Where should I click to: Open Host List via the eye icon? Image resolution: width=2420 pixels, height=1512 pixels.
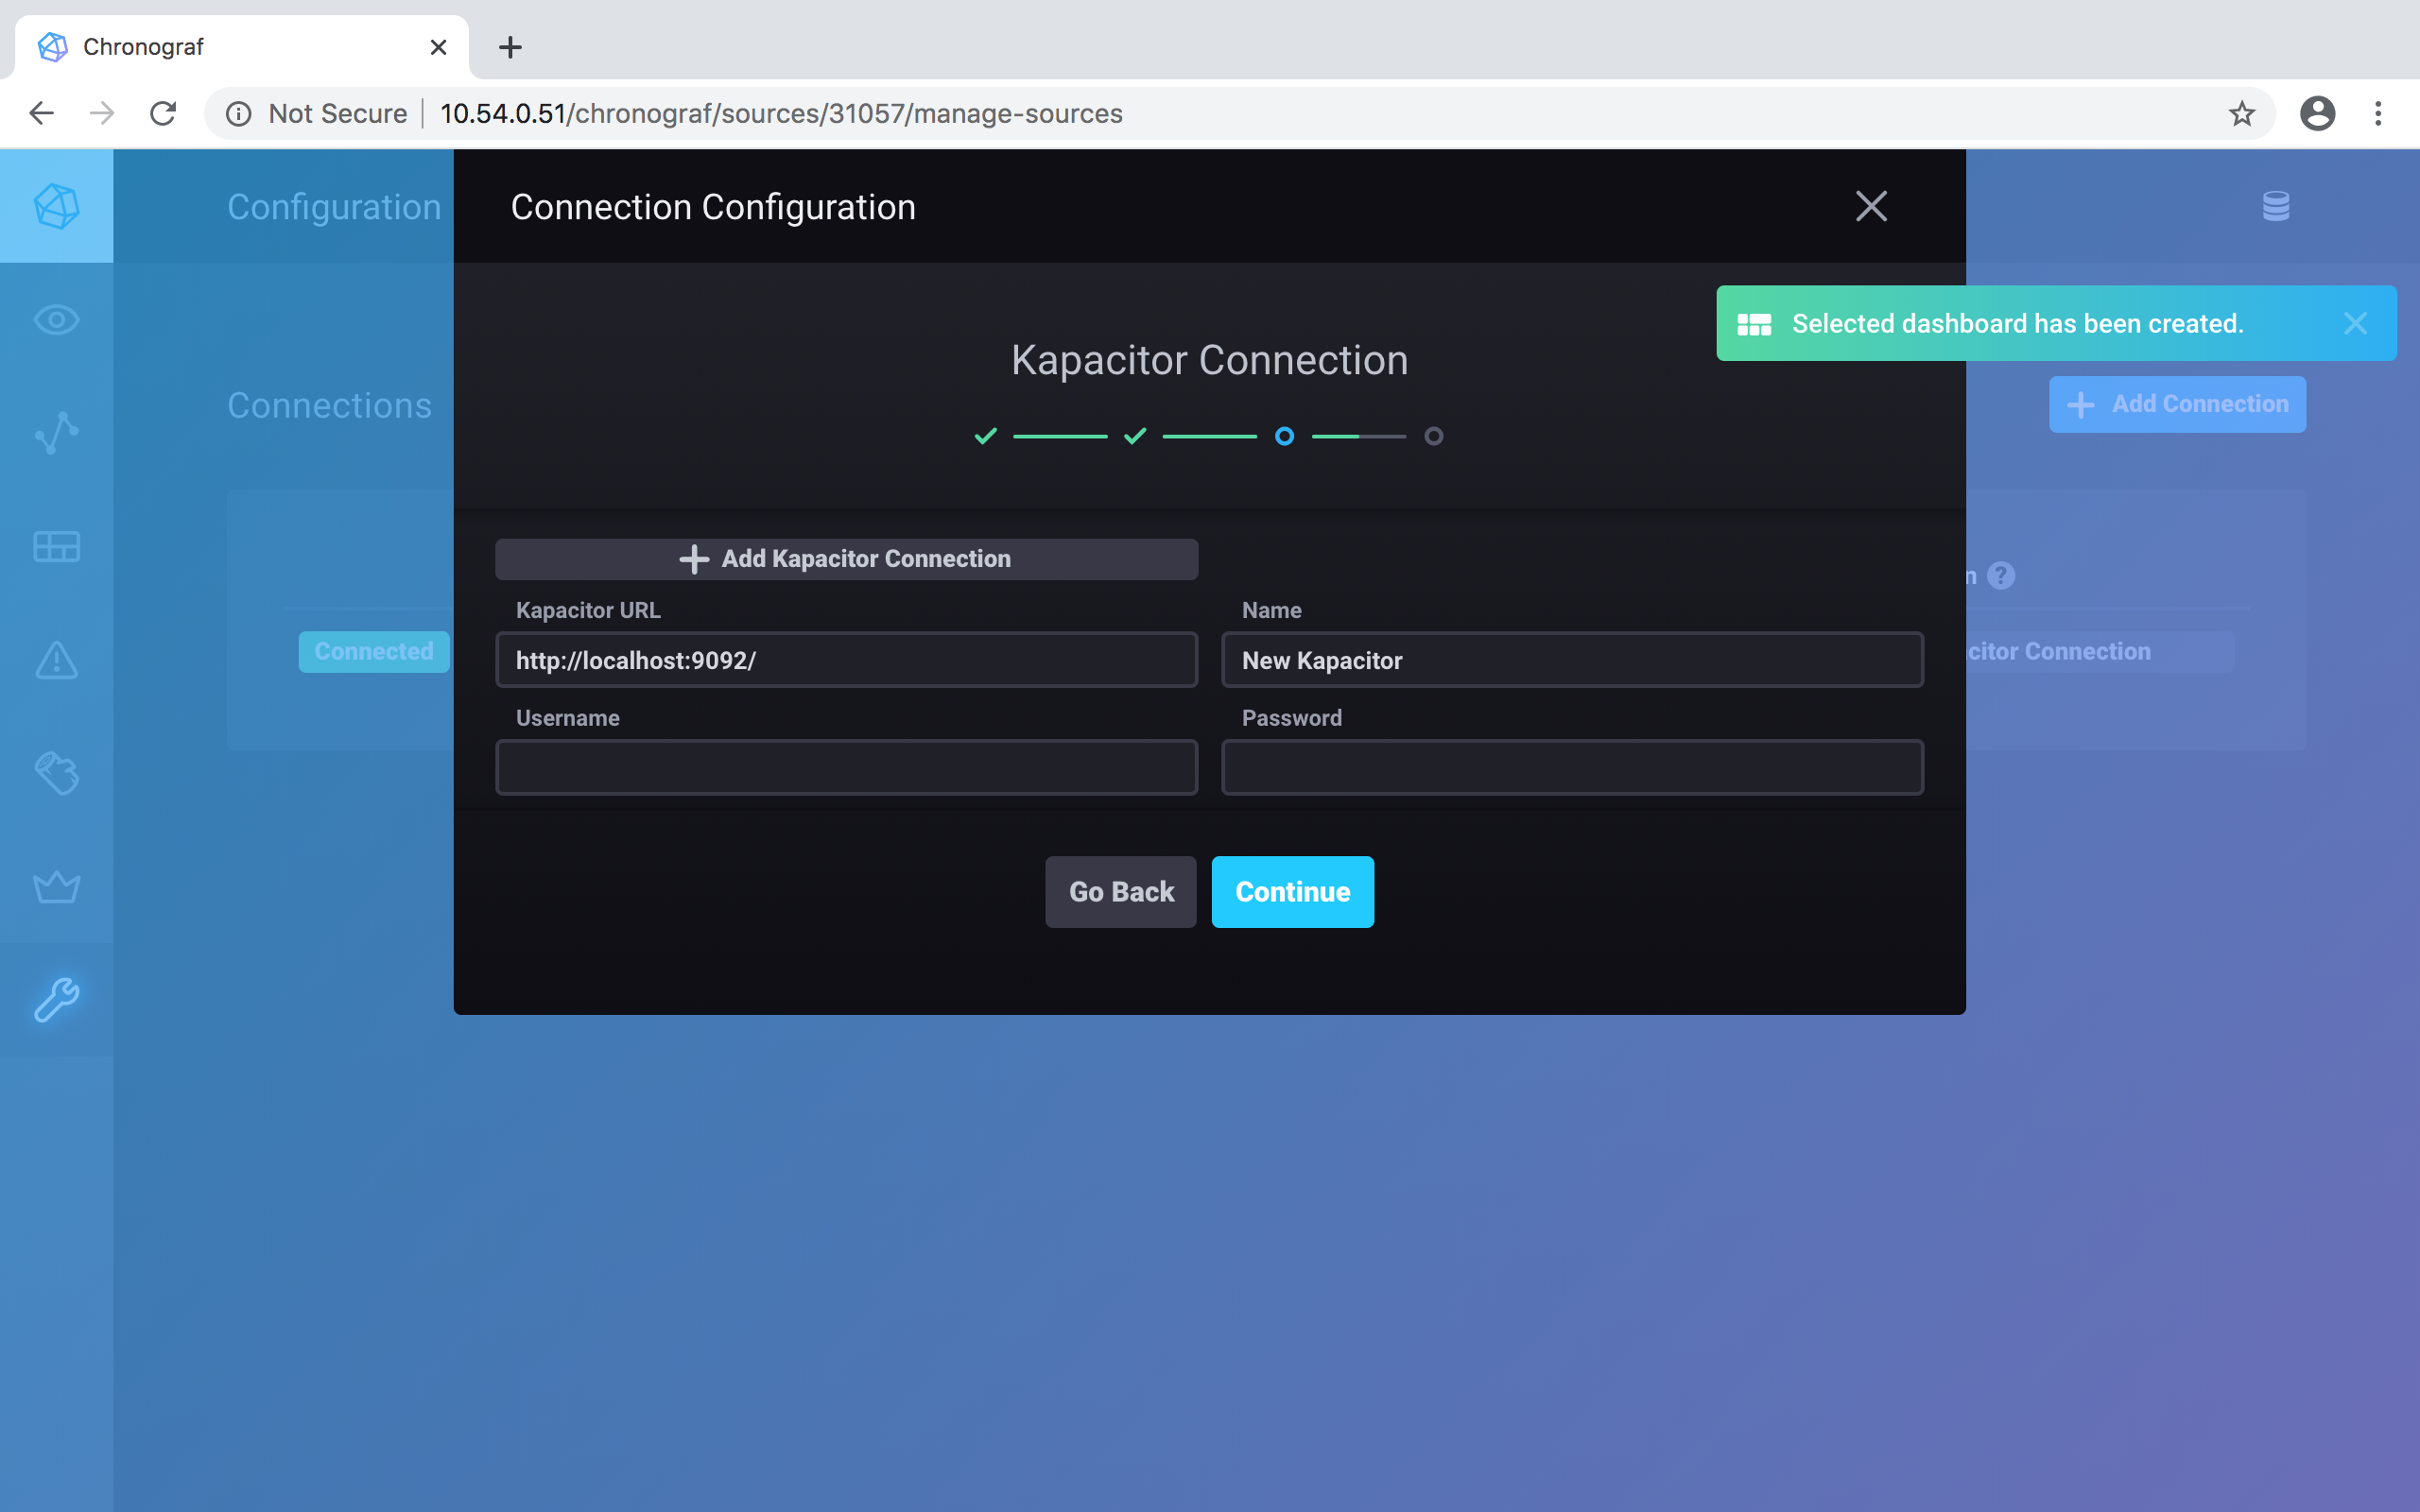56,320
